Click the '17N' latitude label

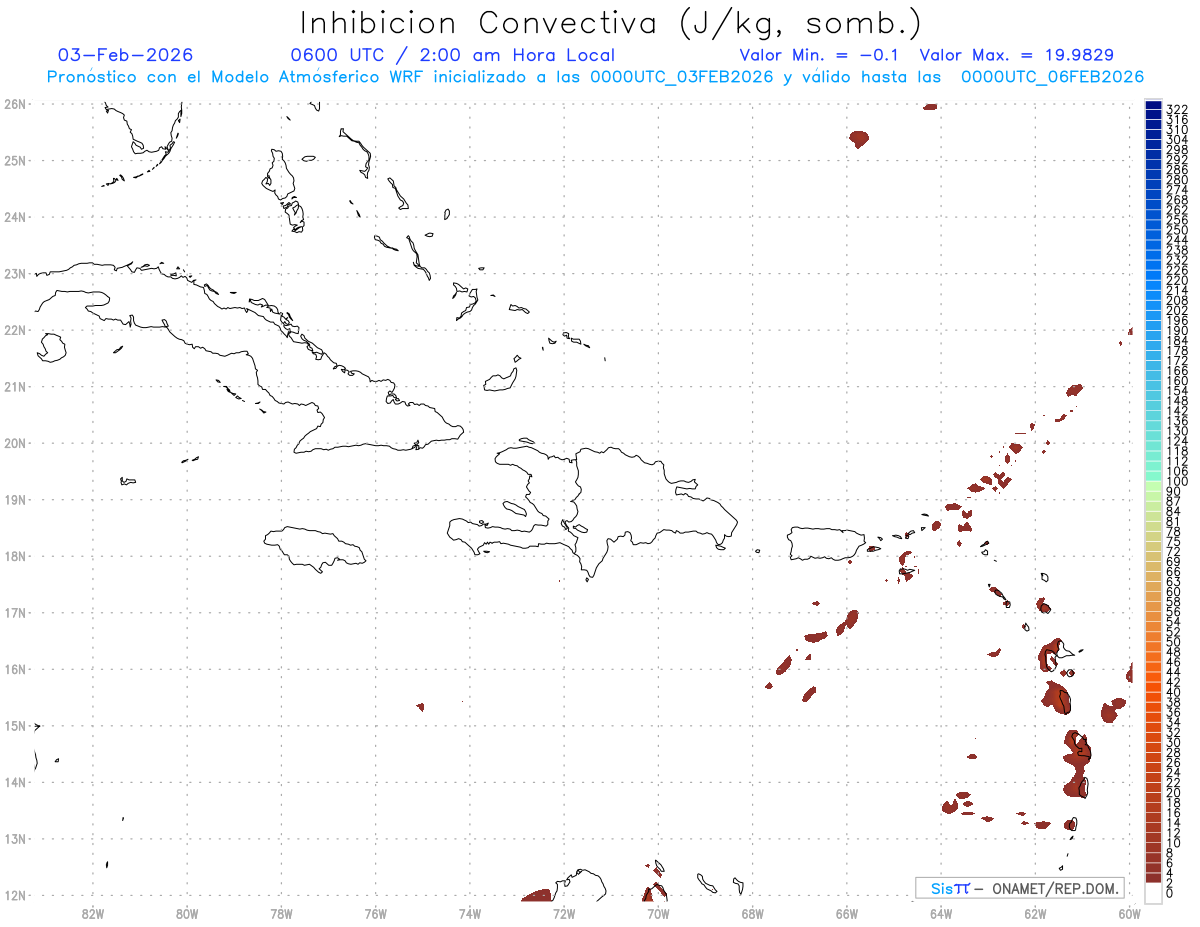[x=15, y=612]
